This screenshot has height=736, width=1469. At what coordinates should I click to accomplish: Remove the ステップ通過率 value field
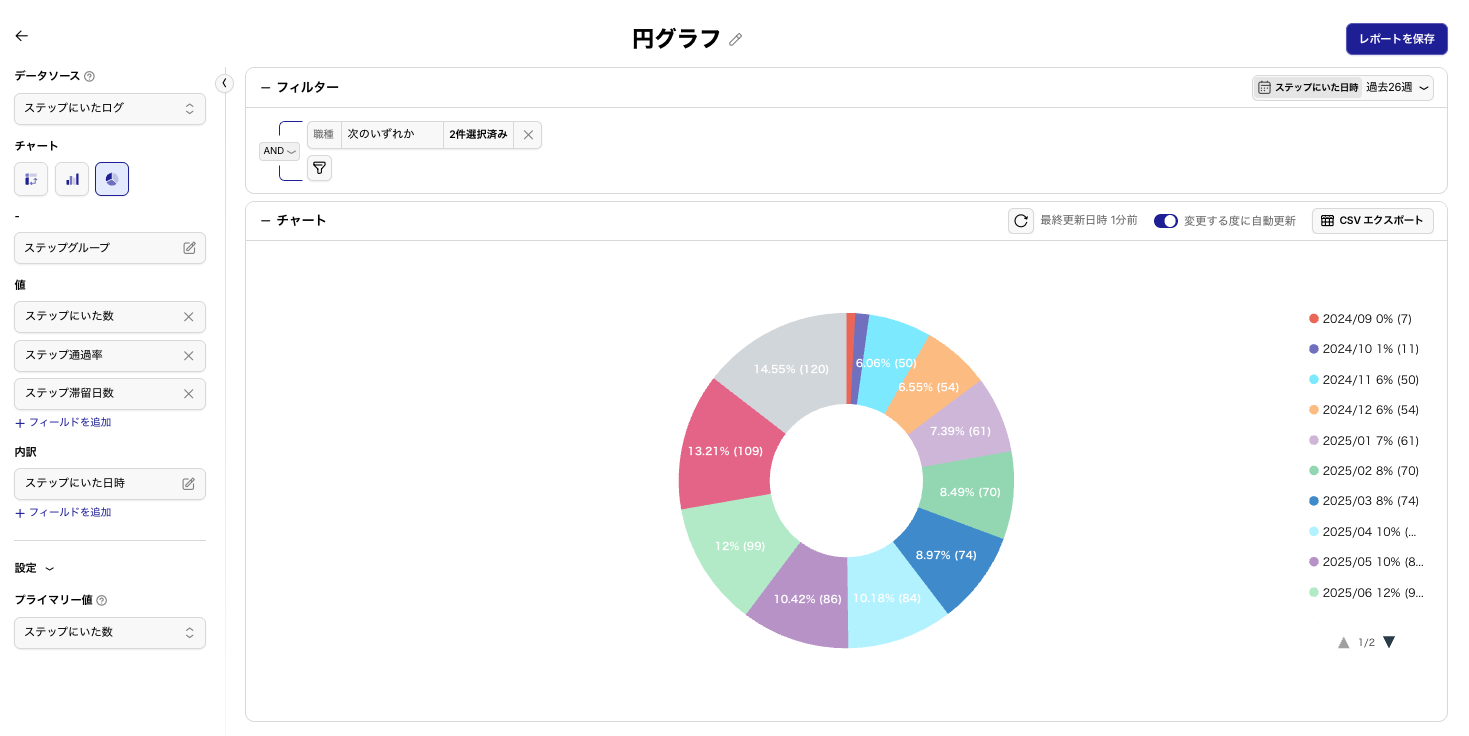(188, 356)
